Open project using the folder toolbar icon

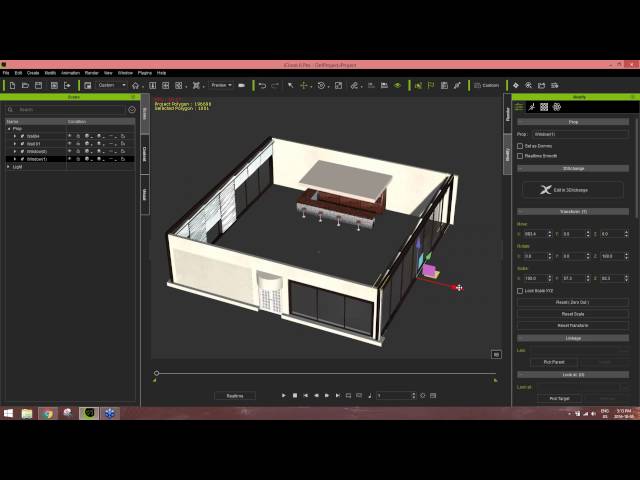click(x=25, y=85)
